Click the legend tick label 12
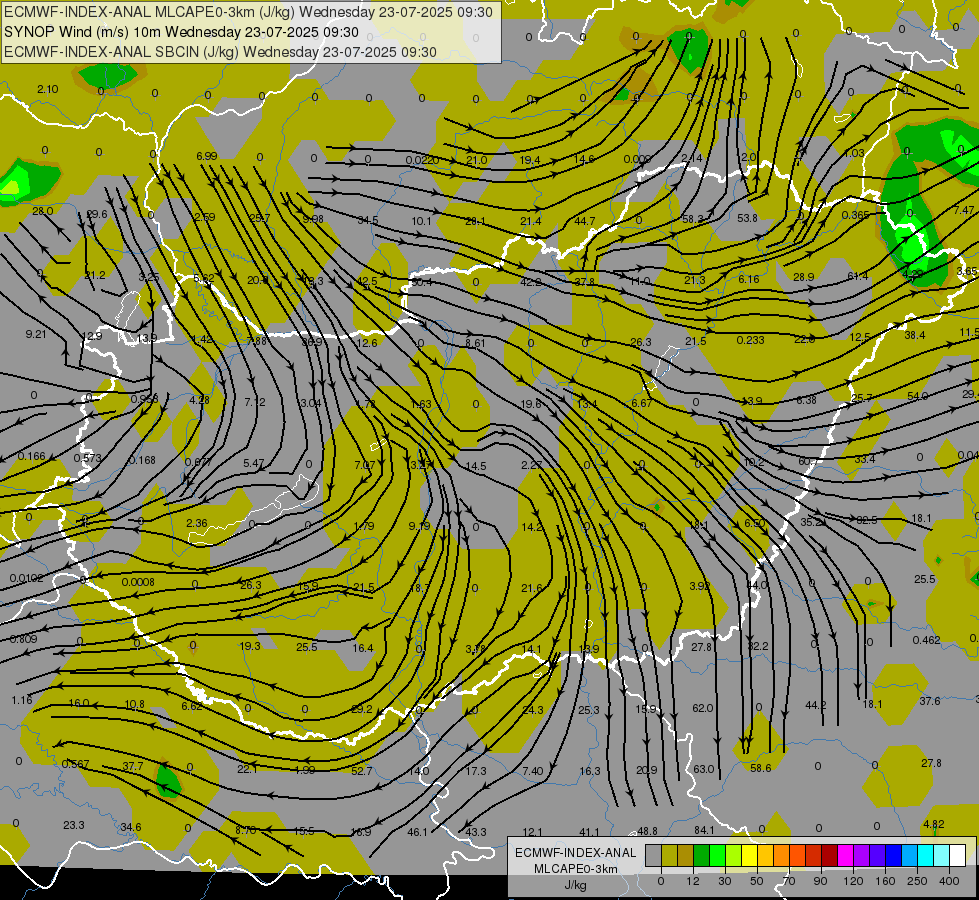Viewport: 979px width, 900px height. click(x=693, y=881)
